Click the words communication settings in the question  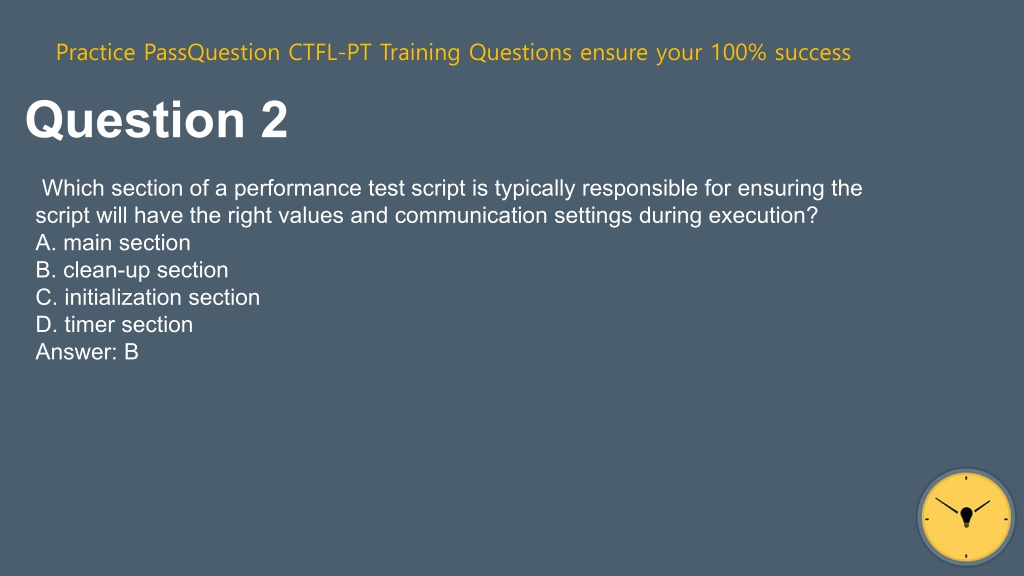(513, 216)
